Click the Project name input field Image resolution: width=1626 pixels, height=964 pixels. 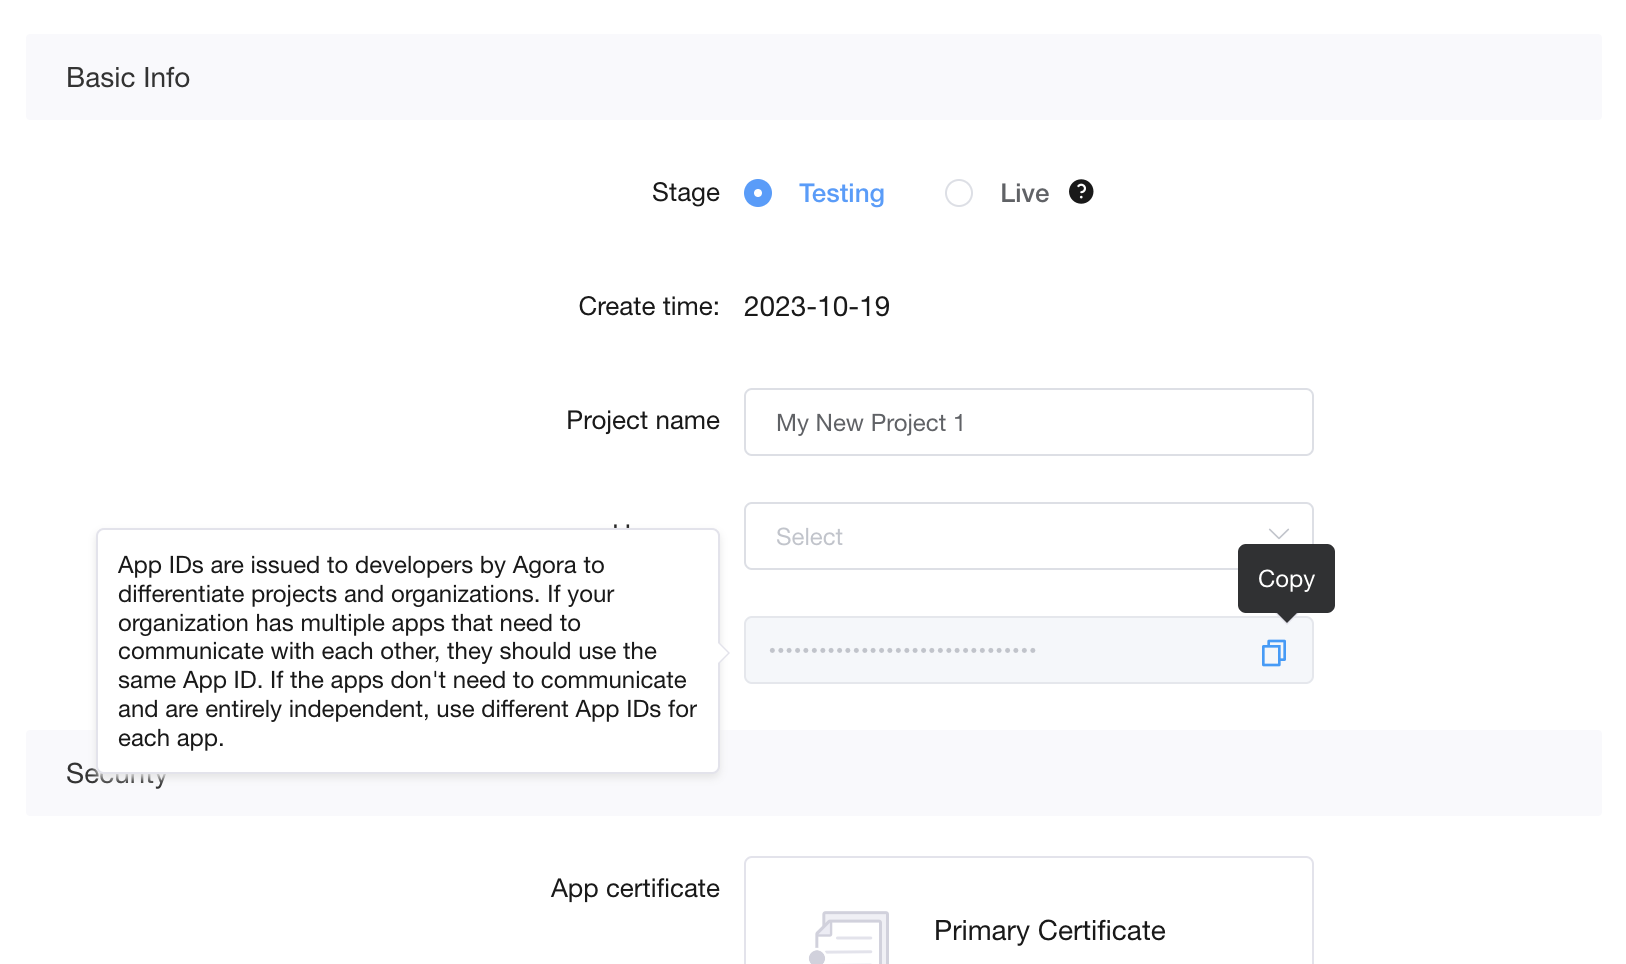click(1028, 422)
